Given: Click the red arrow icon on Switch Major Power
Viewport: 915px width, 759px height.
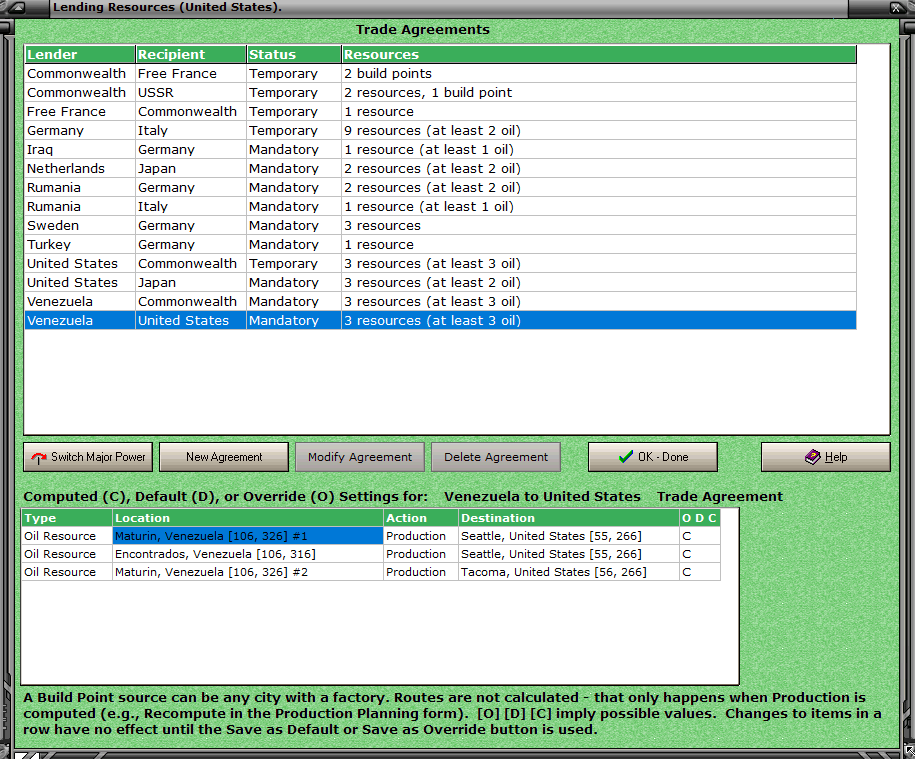Looking at the screenshot, I should point(39,458).
